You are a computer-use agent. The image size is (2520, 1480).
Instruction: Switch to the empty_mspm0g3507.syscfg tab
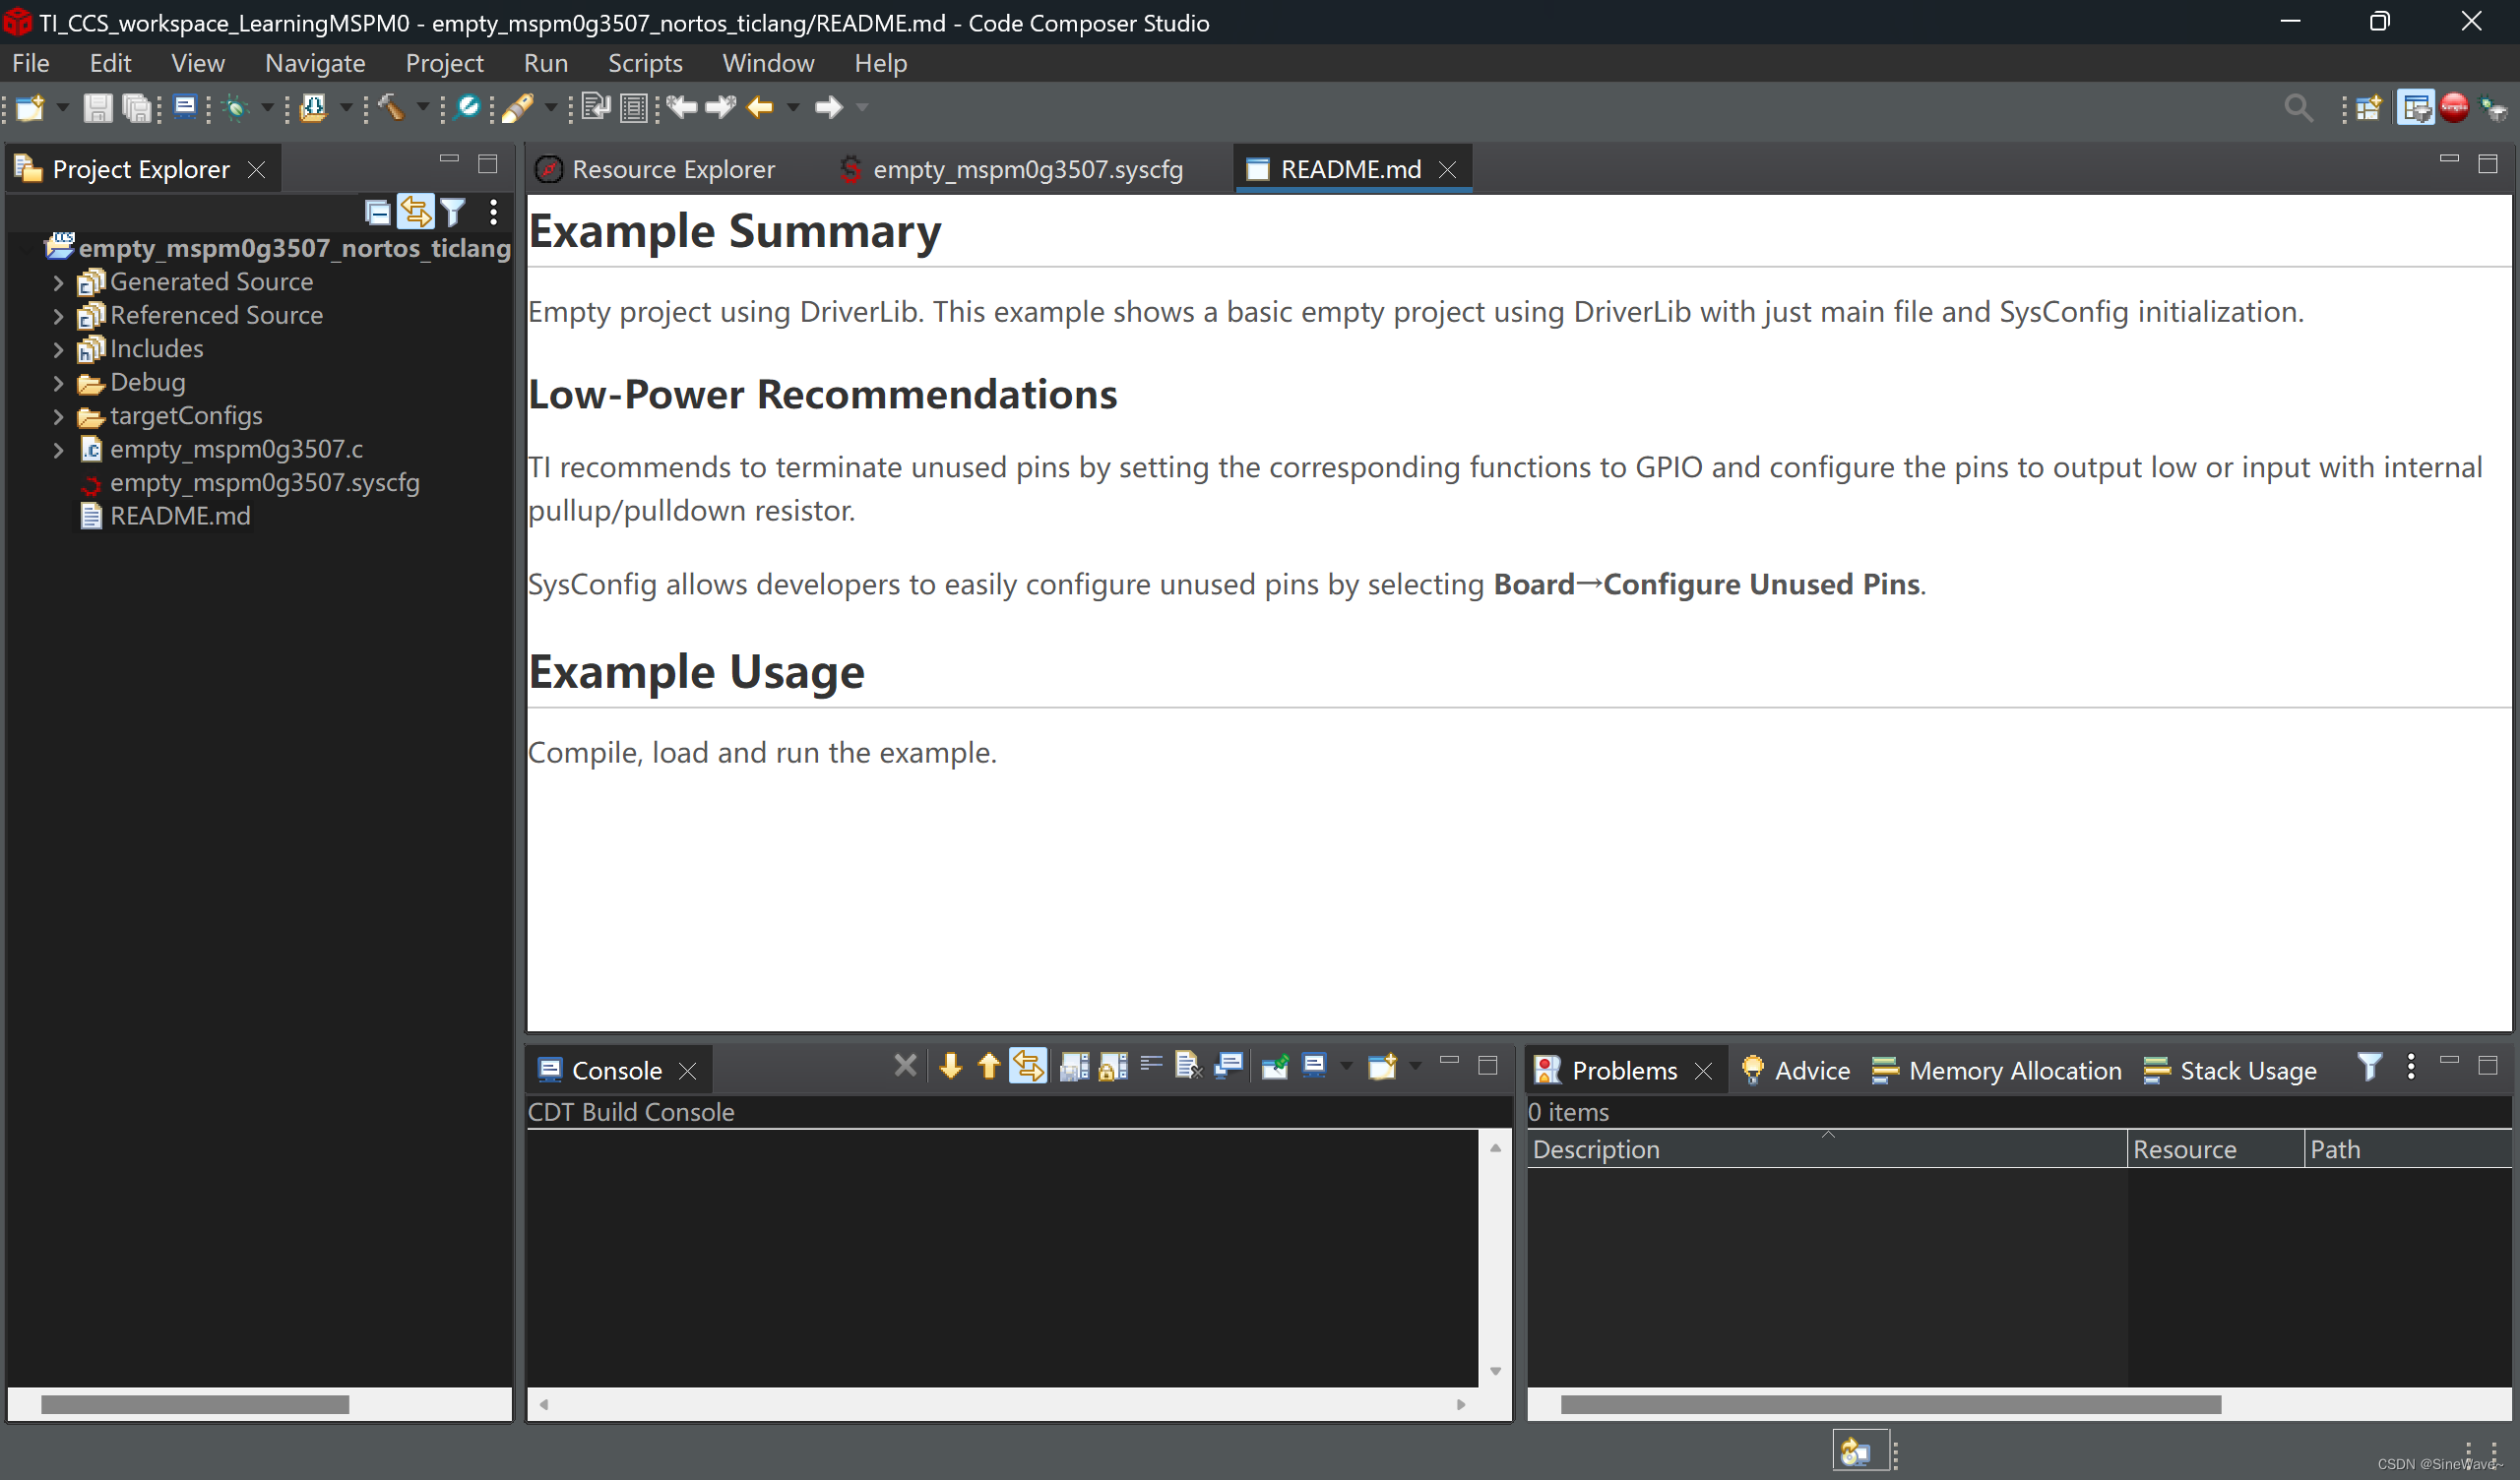tap(1026, 170)
